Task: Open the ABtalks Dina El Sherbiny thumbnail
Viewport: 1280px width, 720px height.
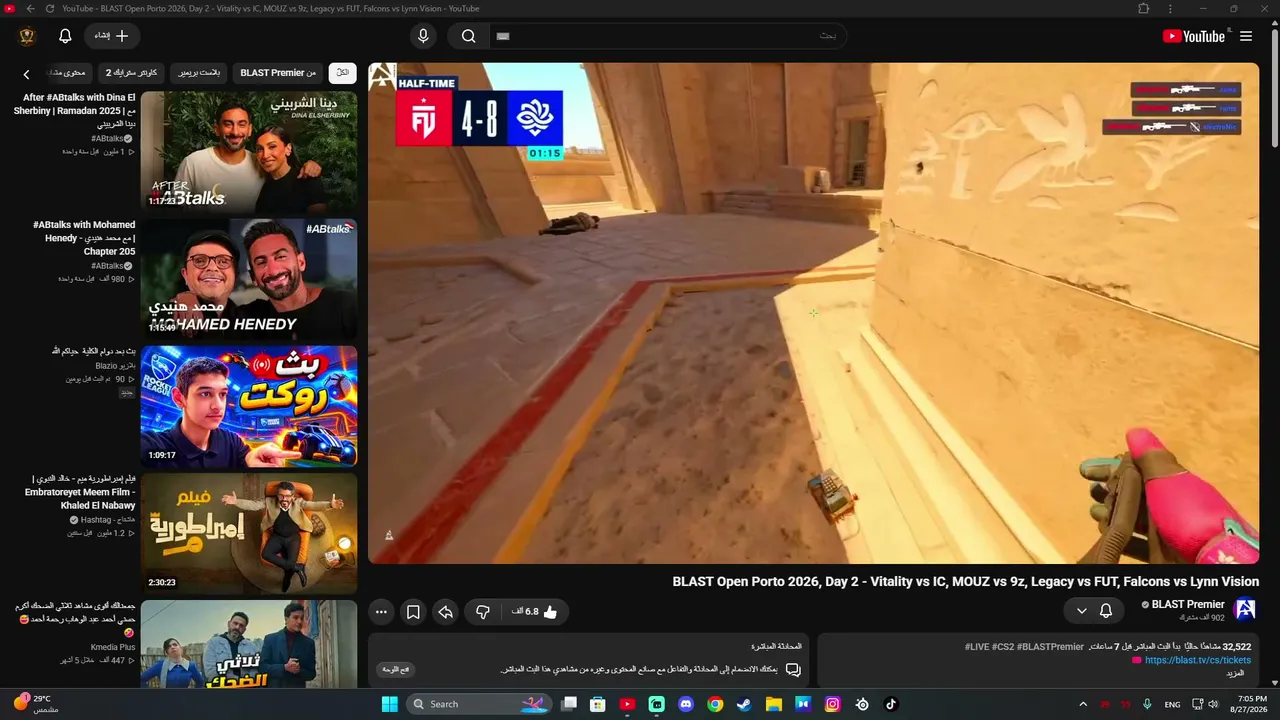Action: coord(249,151)
